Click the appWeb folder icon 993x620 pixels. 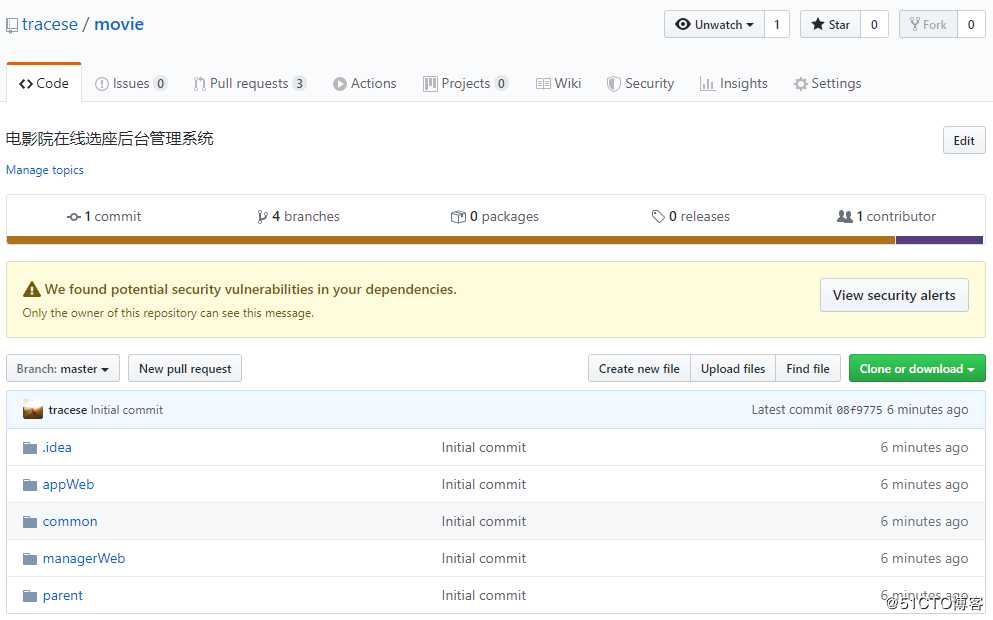(30, 485)
